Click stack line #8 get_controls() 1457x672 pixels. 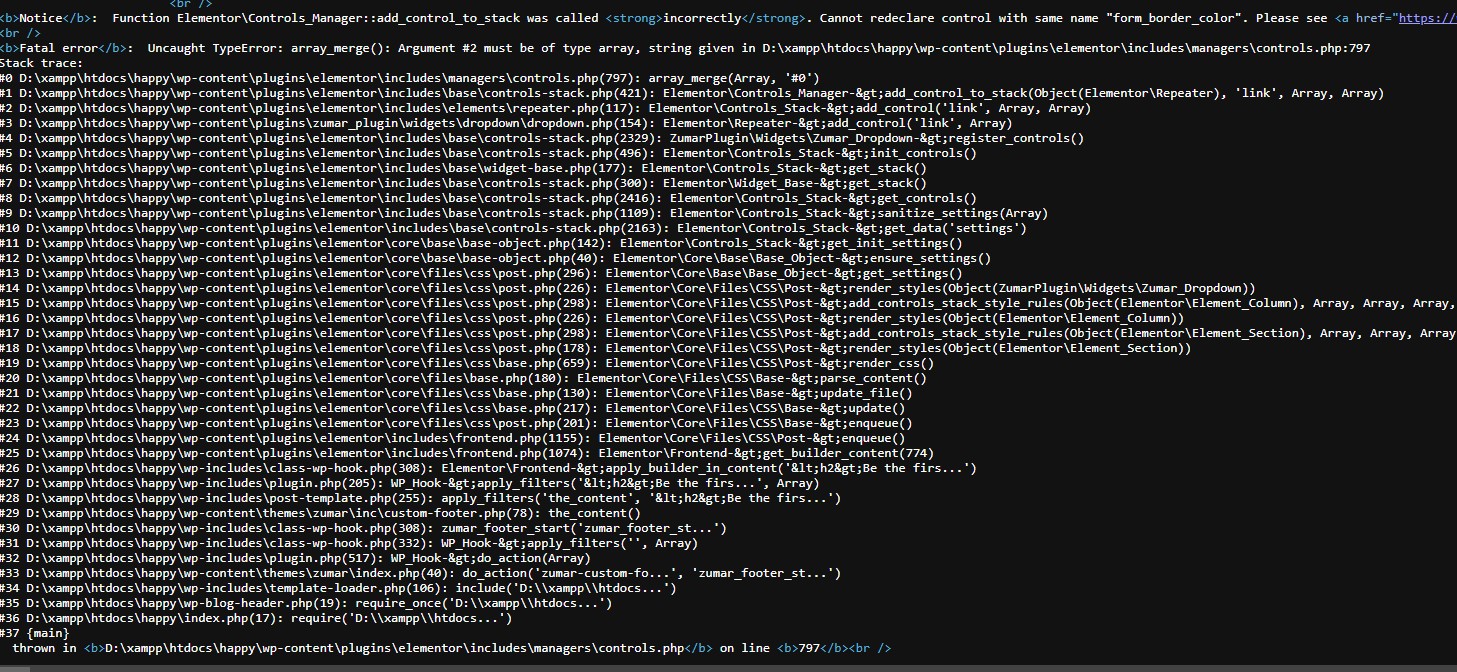tap(489, 198)
